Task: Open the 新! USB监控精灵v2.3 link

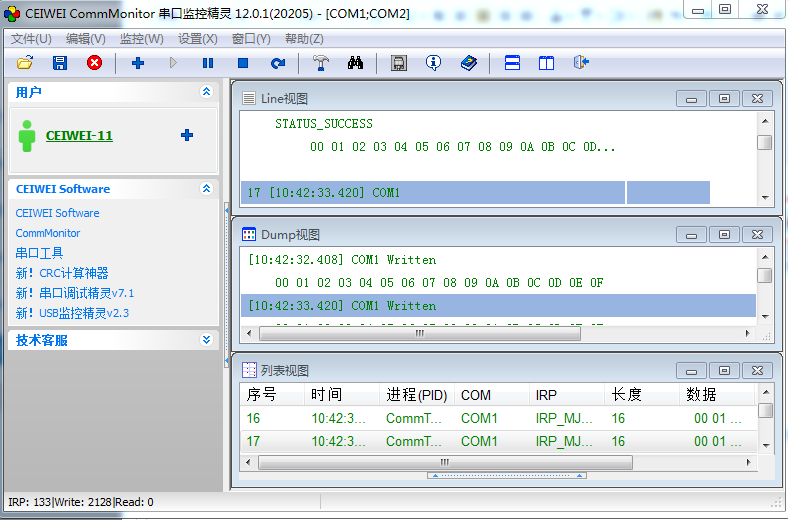Action: [x=72, y=313]
